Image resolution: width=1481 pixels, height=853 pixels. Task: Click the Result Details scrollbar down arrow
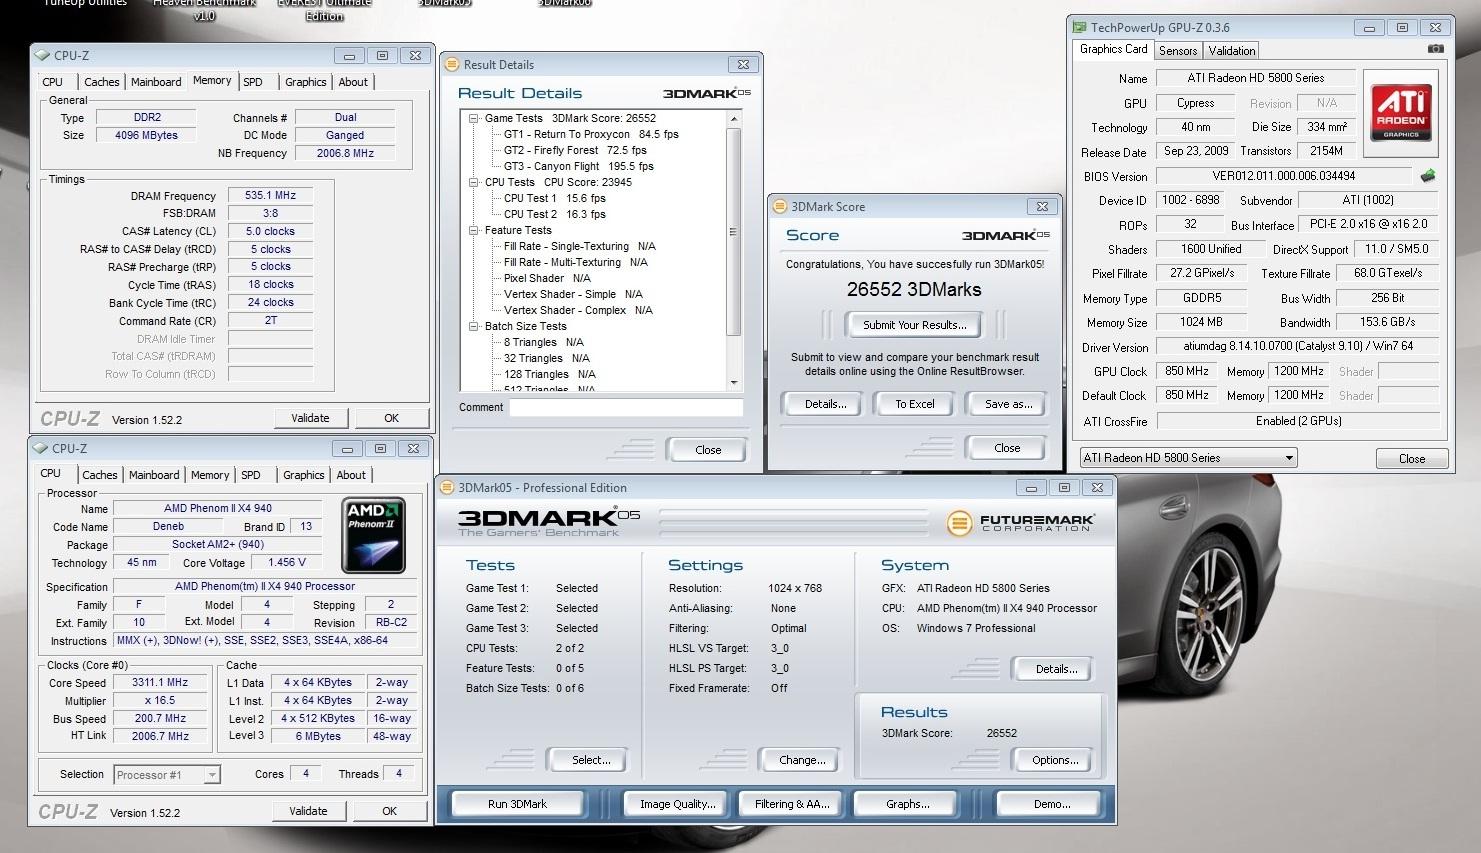(734, 383)
